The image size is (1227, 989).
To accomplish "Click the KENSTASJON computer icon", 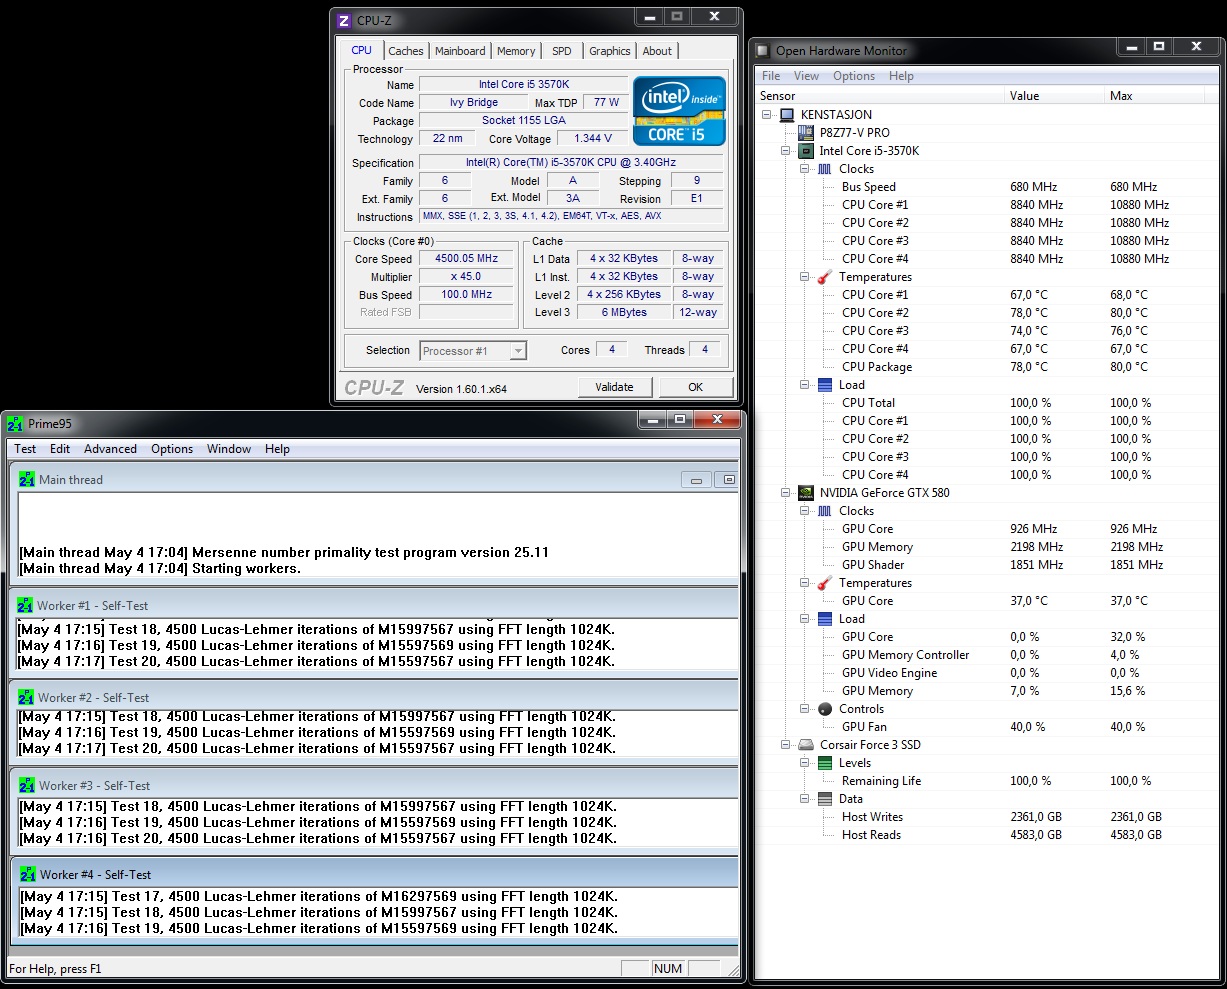I will [787, 115].
